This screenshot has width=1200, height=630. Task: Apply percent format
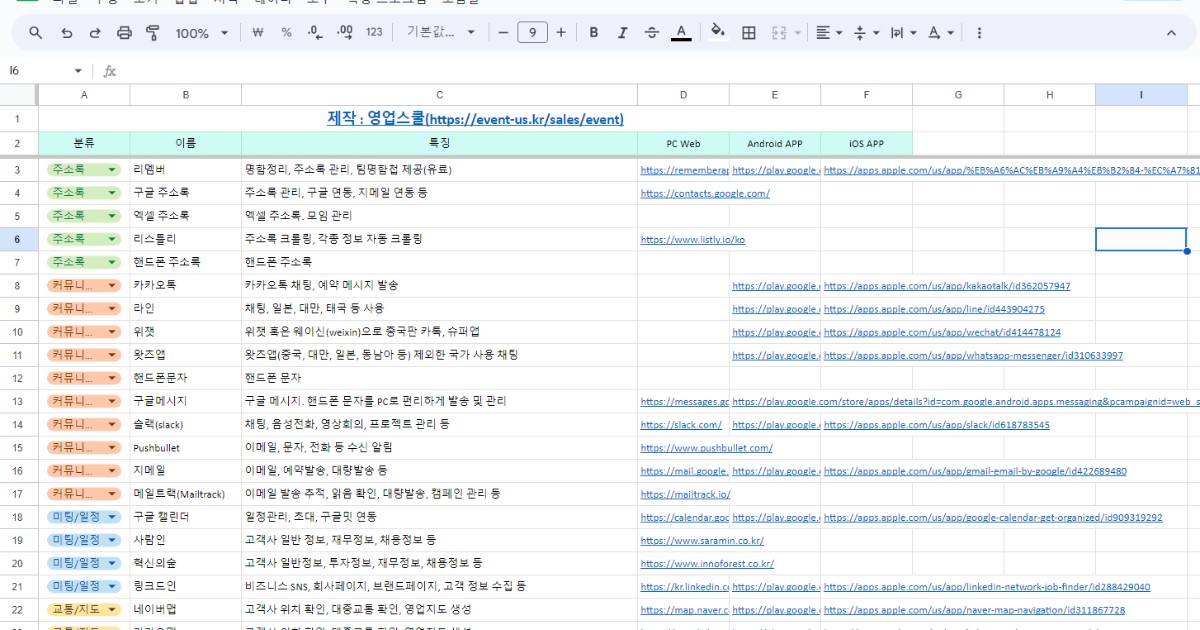286,32
